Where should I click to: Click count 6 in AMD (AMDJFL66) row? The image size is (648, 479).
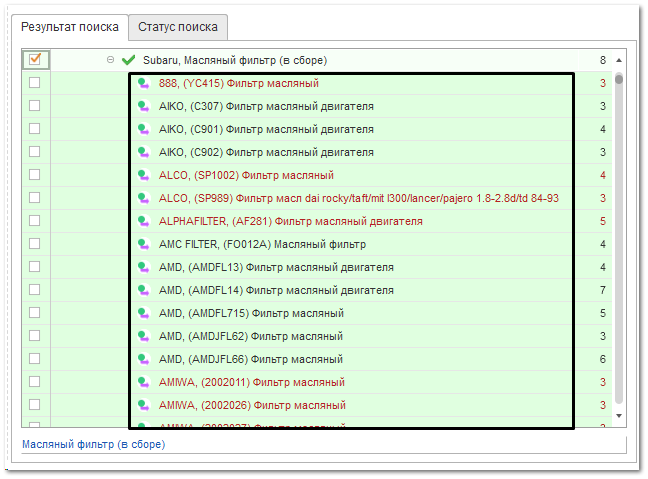603,359
